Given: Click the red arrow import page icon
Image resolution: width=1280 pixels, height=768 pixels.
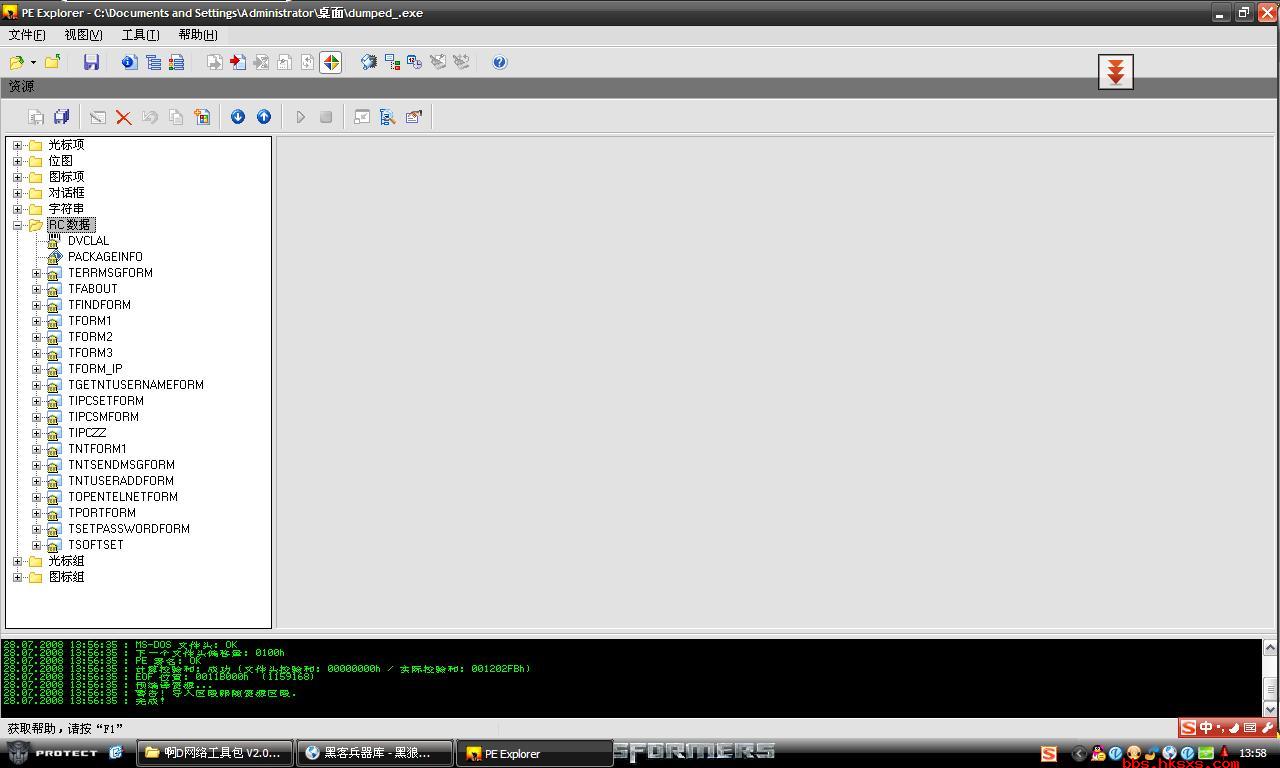Looking at the screenshot, I should (x=238, y=62).
